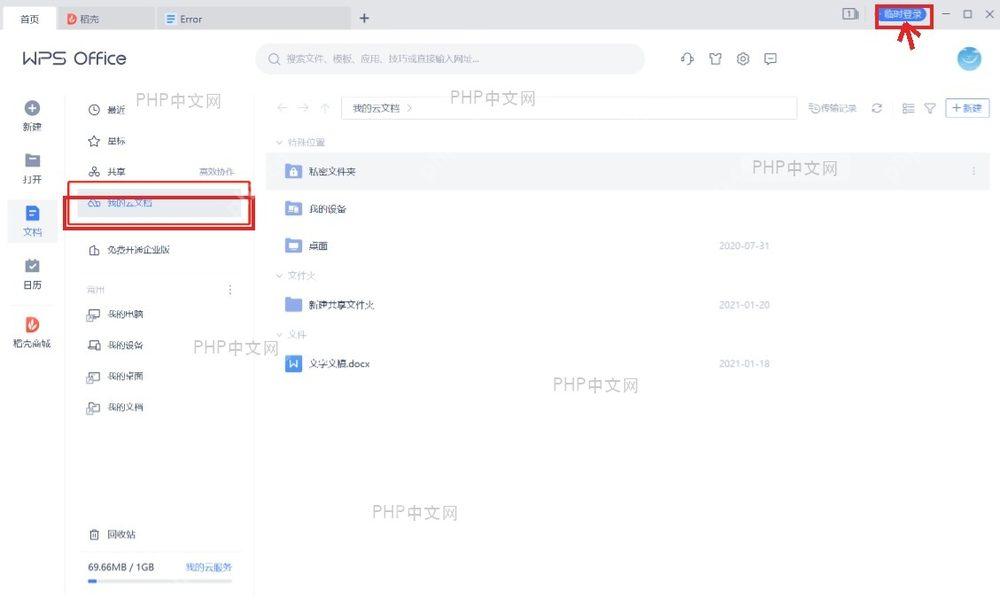The image size is (1000, 606).
Task: Open the 日历 (Calendar) sidebar icon
Action: [32, 274]
